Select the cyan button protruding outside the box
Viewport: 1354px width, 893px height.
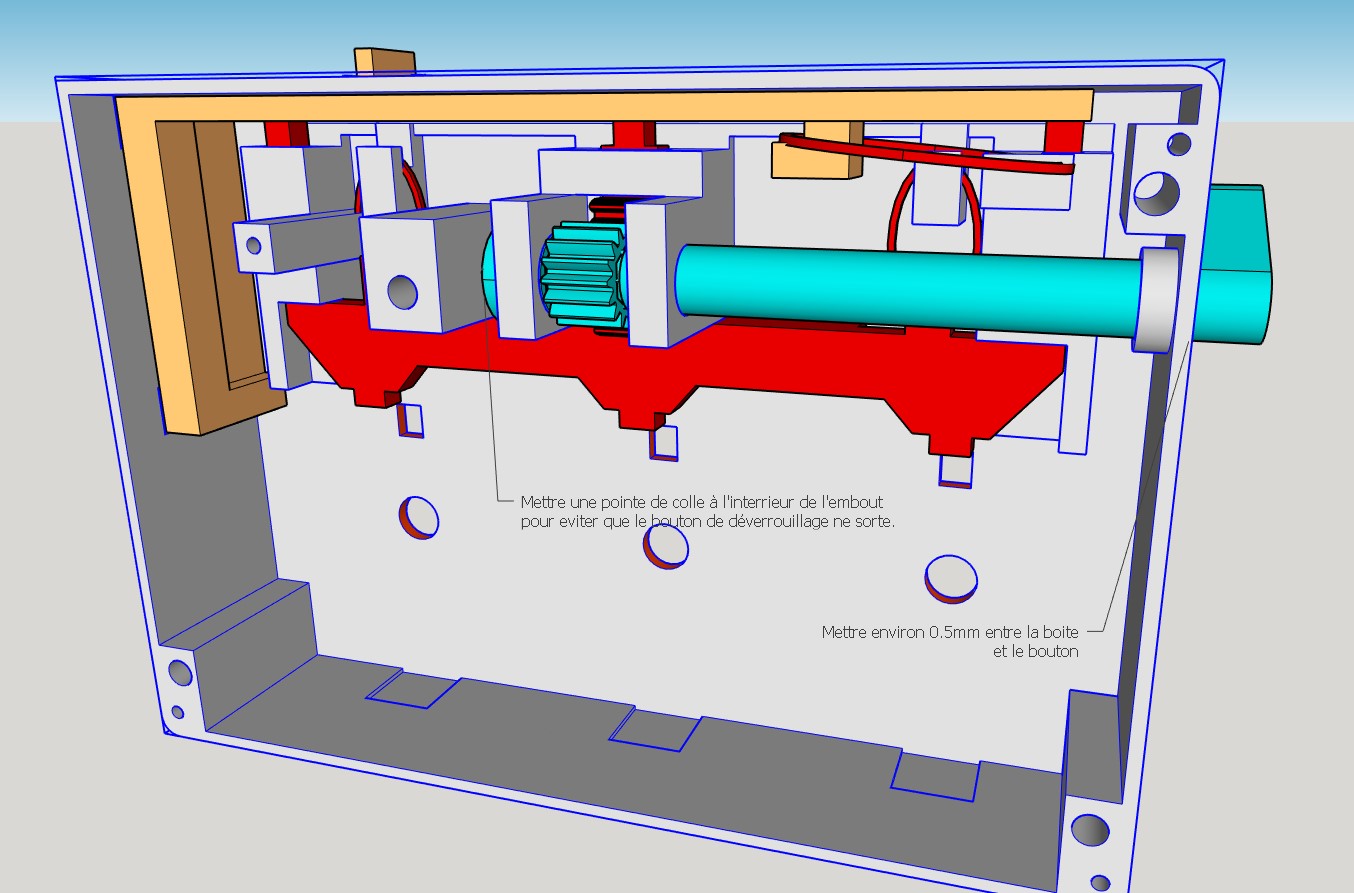tap(1236, 265)
